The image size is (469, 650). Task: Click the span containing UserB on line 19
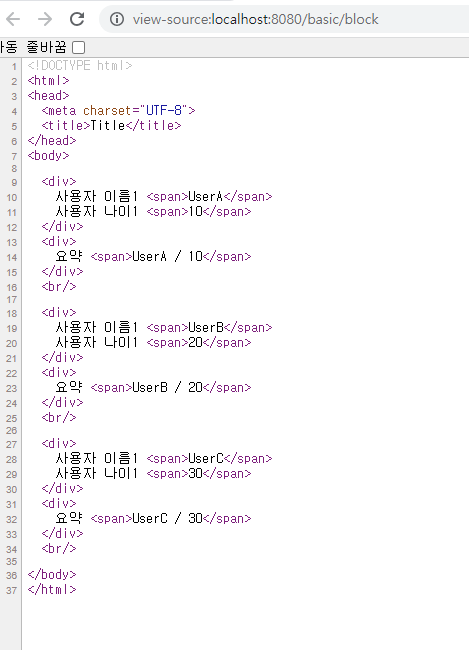pos(209,327)
